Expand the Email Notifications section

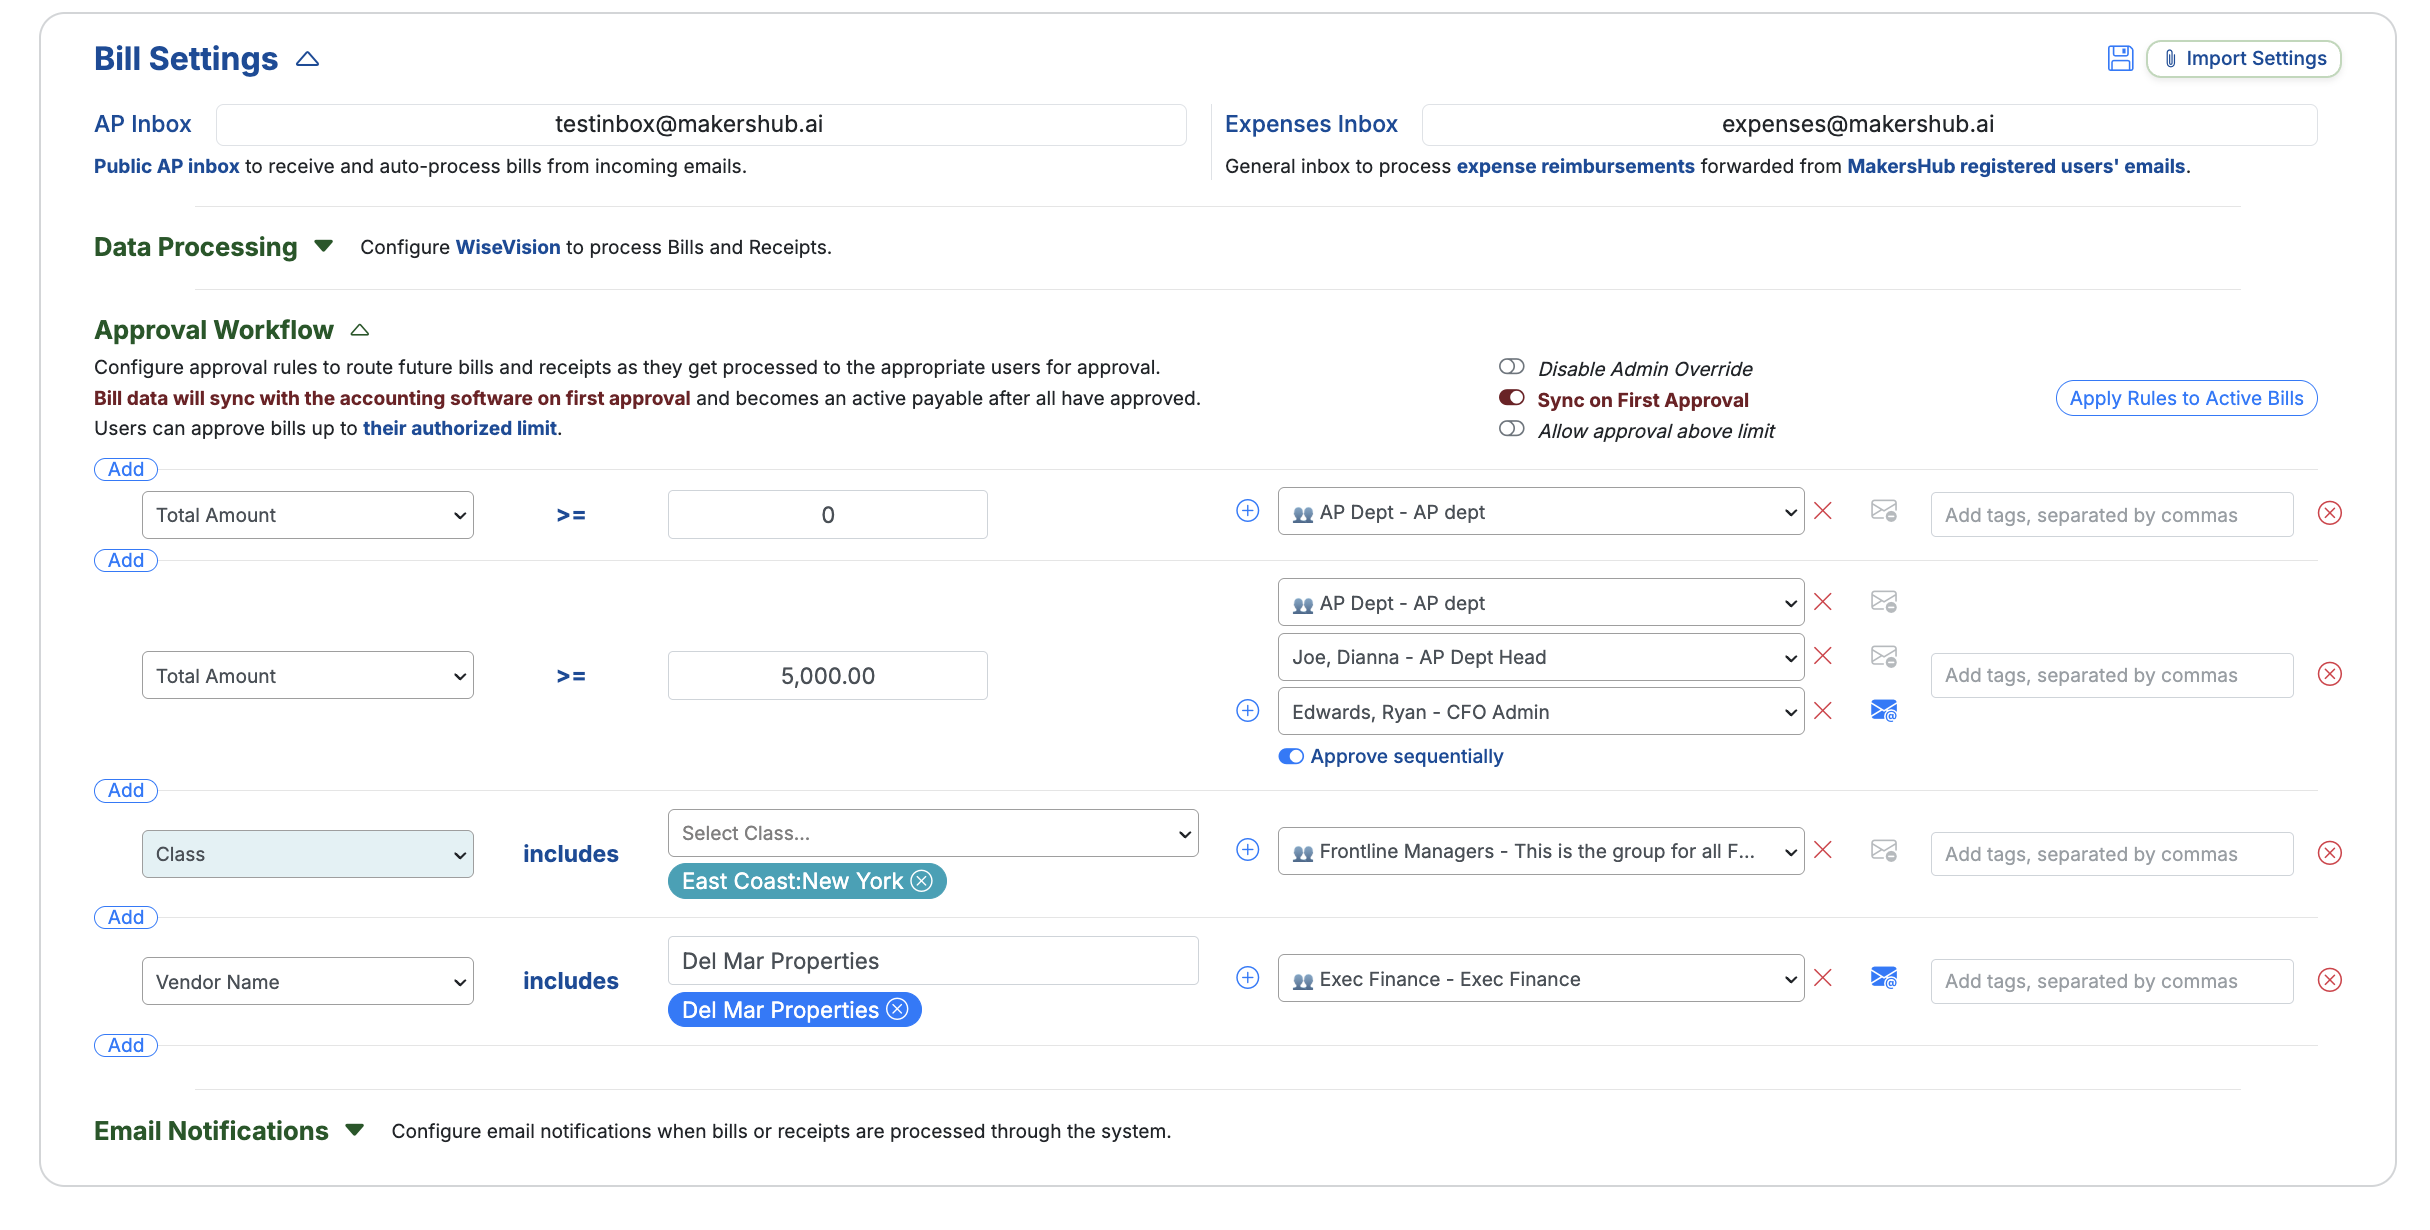tap(354, 1130)
